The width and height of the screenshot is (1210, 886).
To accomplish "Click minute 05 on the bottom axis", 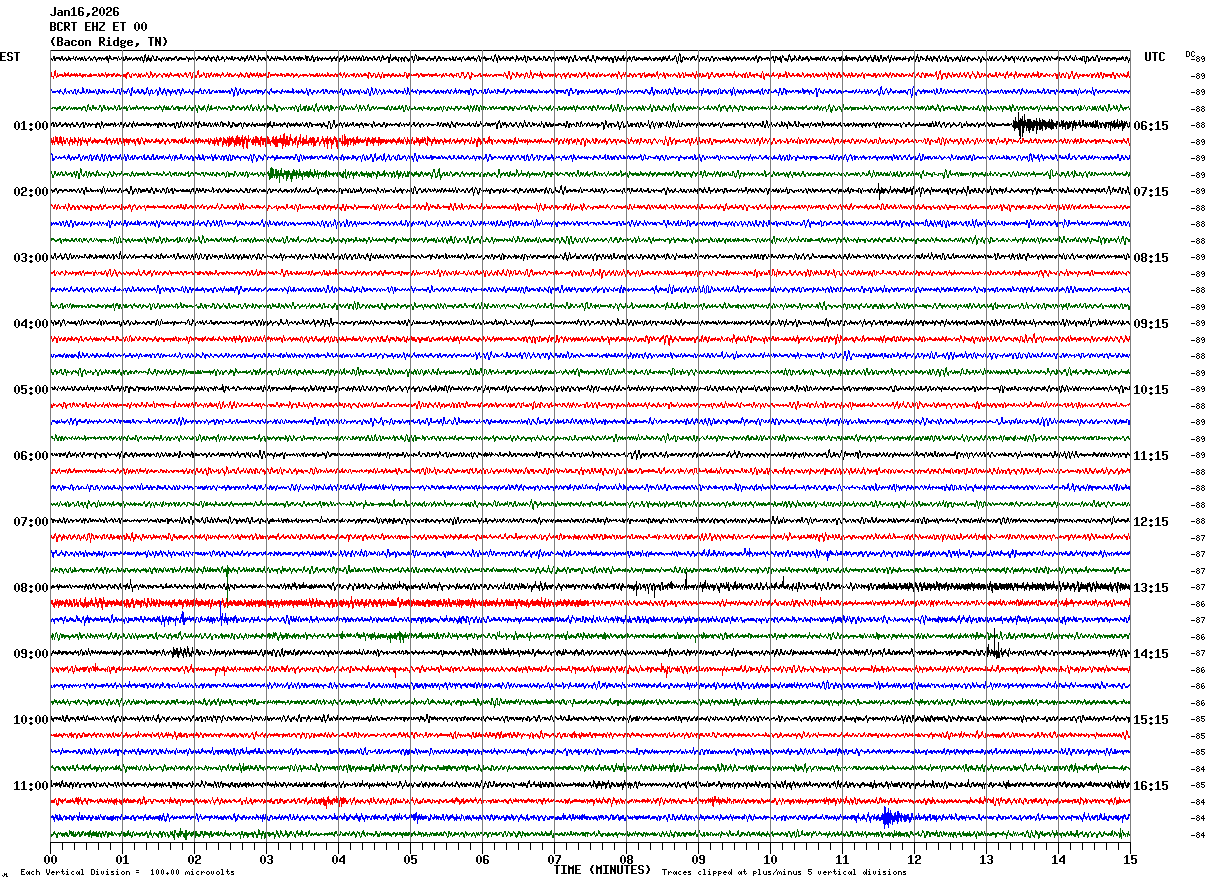I will 410,859.
